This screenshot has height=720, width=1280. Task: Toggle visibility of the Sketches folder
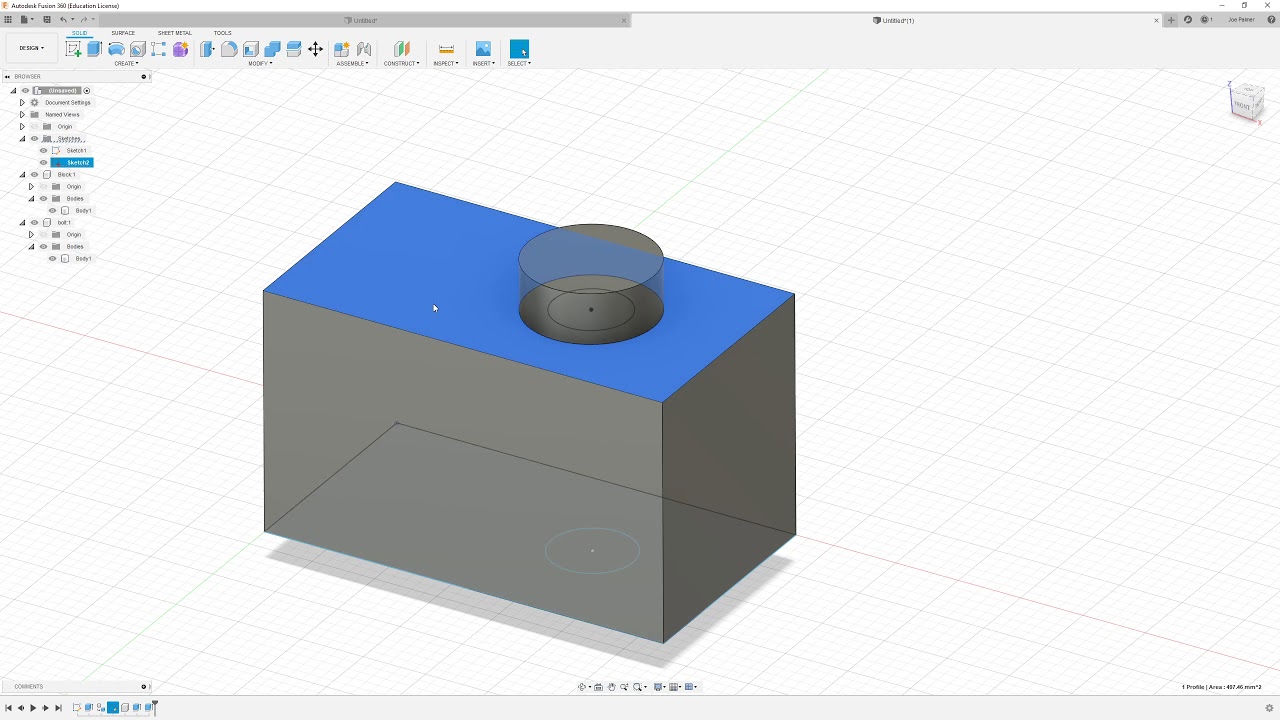pyautogui.click(x=34, y=139)
